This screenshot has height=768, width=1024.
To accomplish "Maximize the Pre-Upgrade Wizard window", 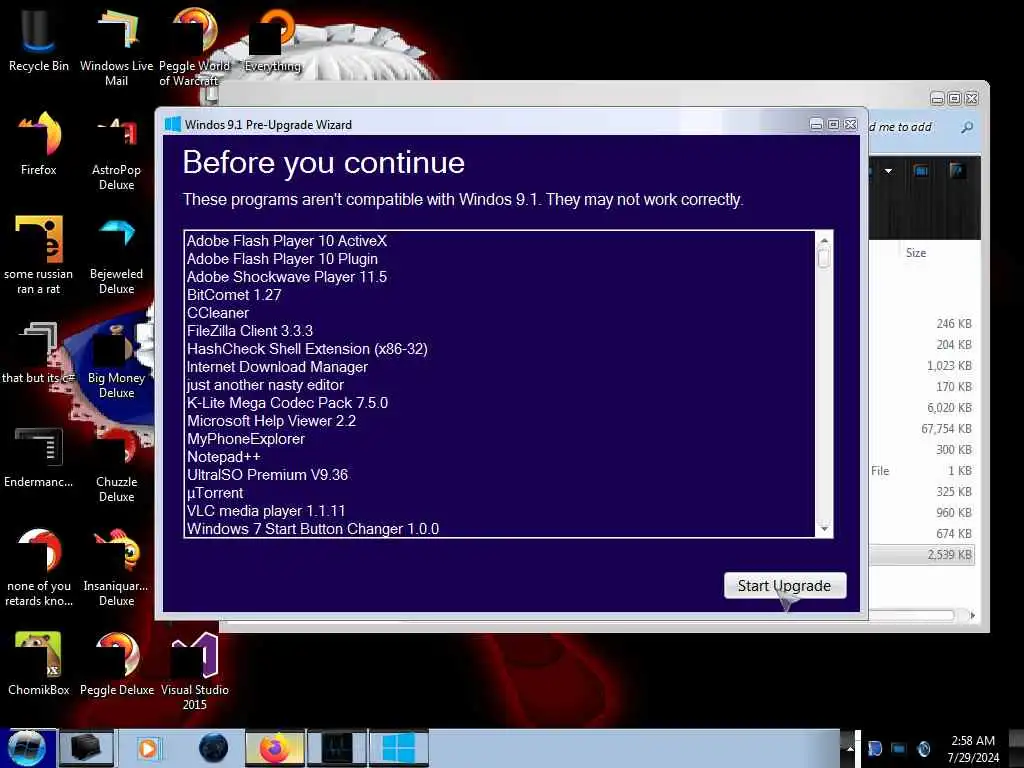I will (833, 124).
